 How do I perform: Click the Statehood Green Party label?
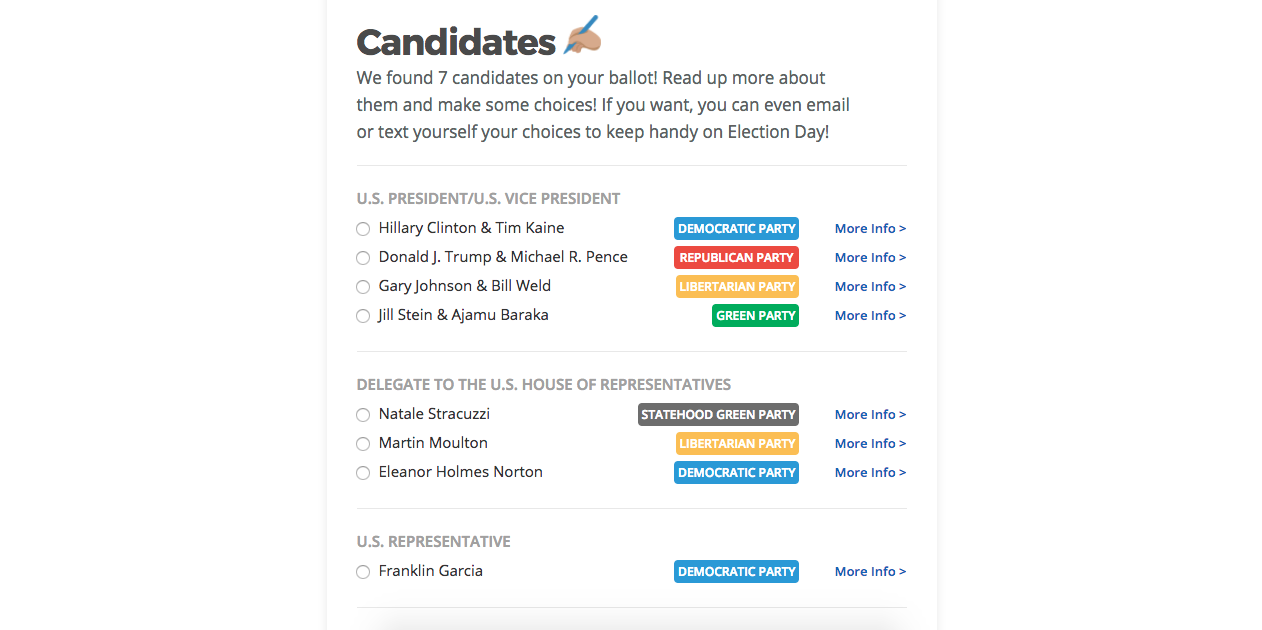click(x=718, y=414)
